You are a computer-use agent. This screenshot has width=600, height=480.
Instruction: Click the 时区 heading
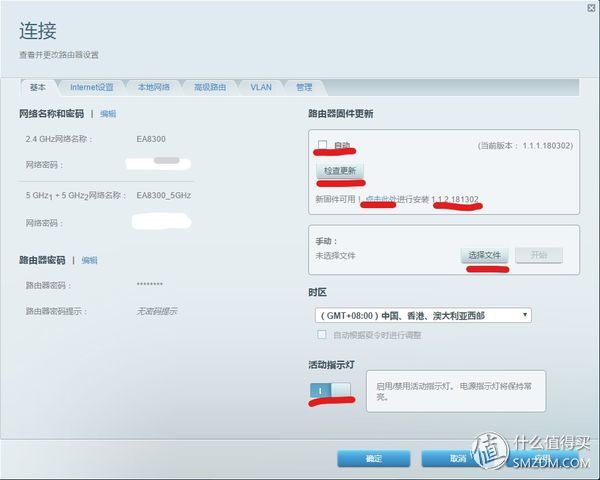(318, 292)
